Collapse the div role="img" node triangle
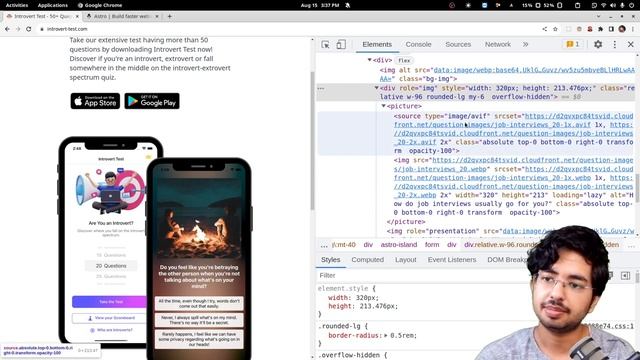 coord(376,88)
